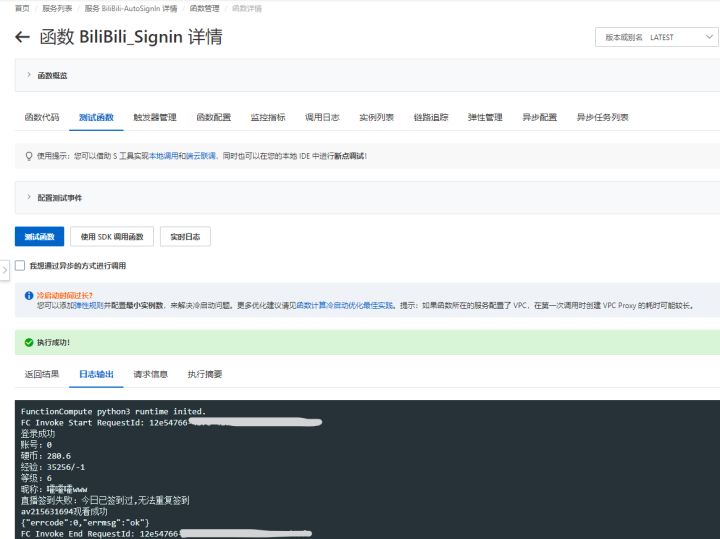720x539 pixels.
Task: Open the 异步配置 tab
Action: pos(540,117)
